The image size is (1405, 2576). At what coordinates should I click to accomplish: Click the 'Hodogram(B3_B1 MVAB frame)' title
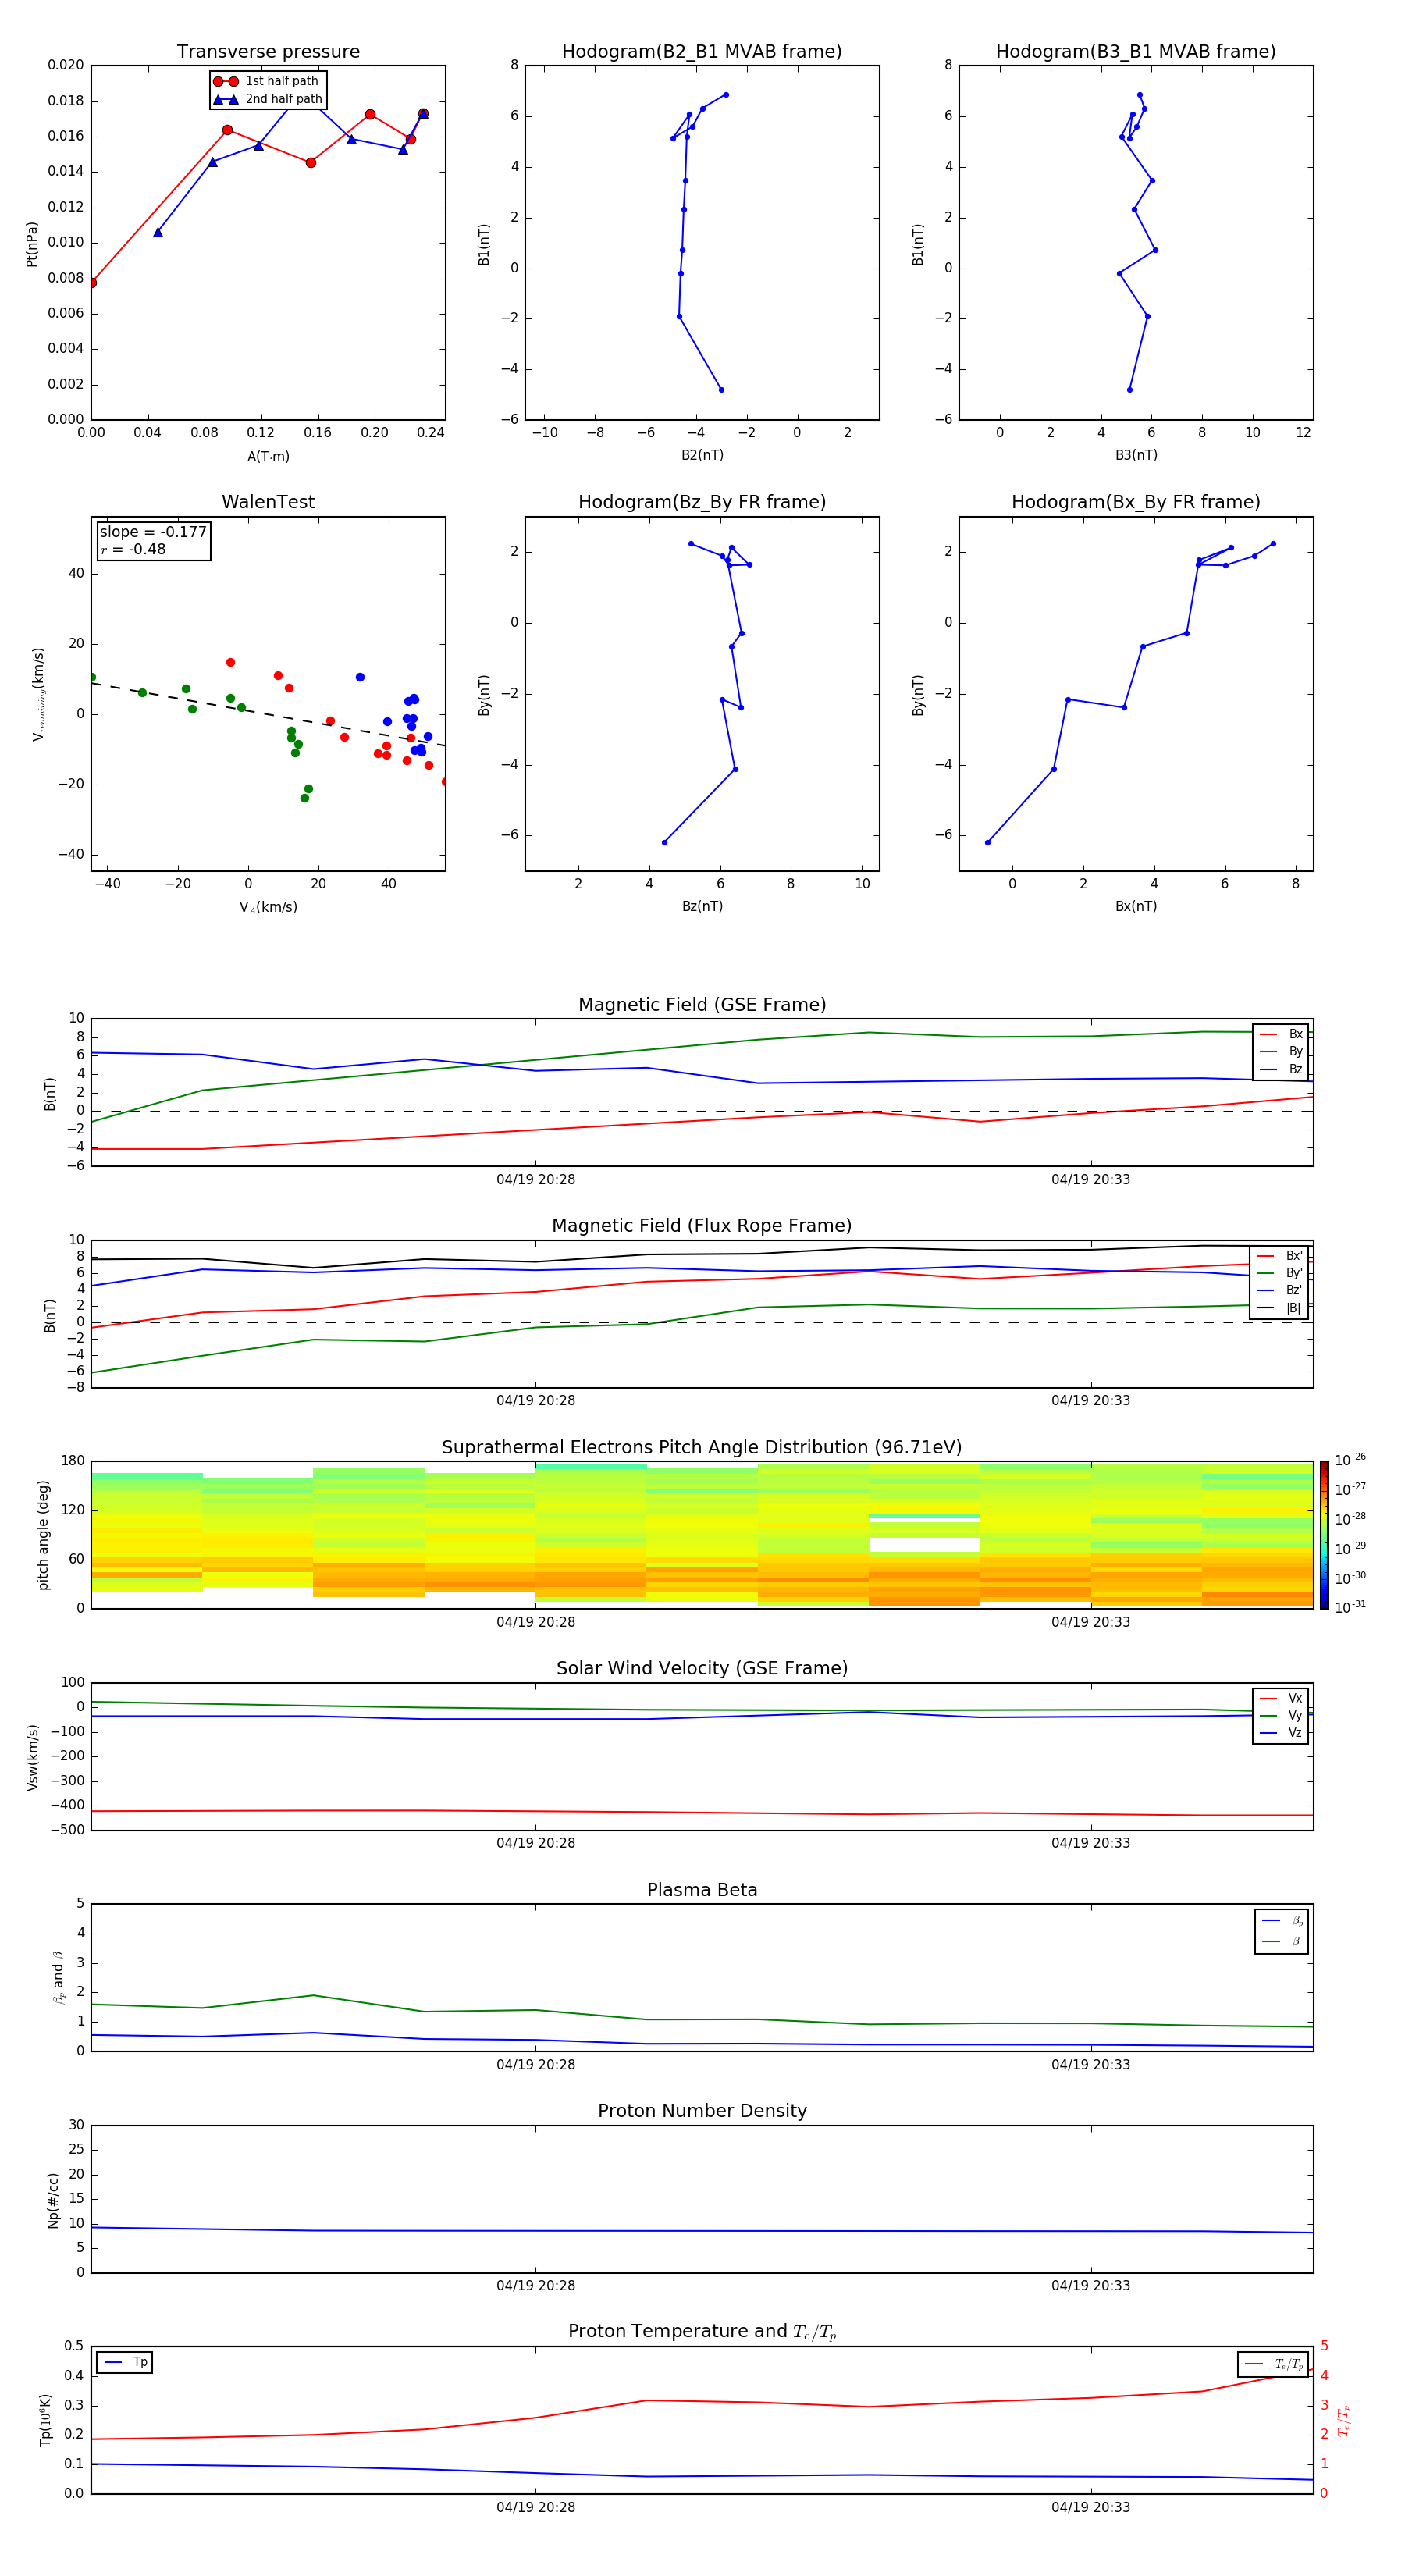tap(1136, 52)
